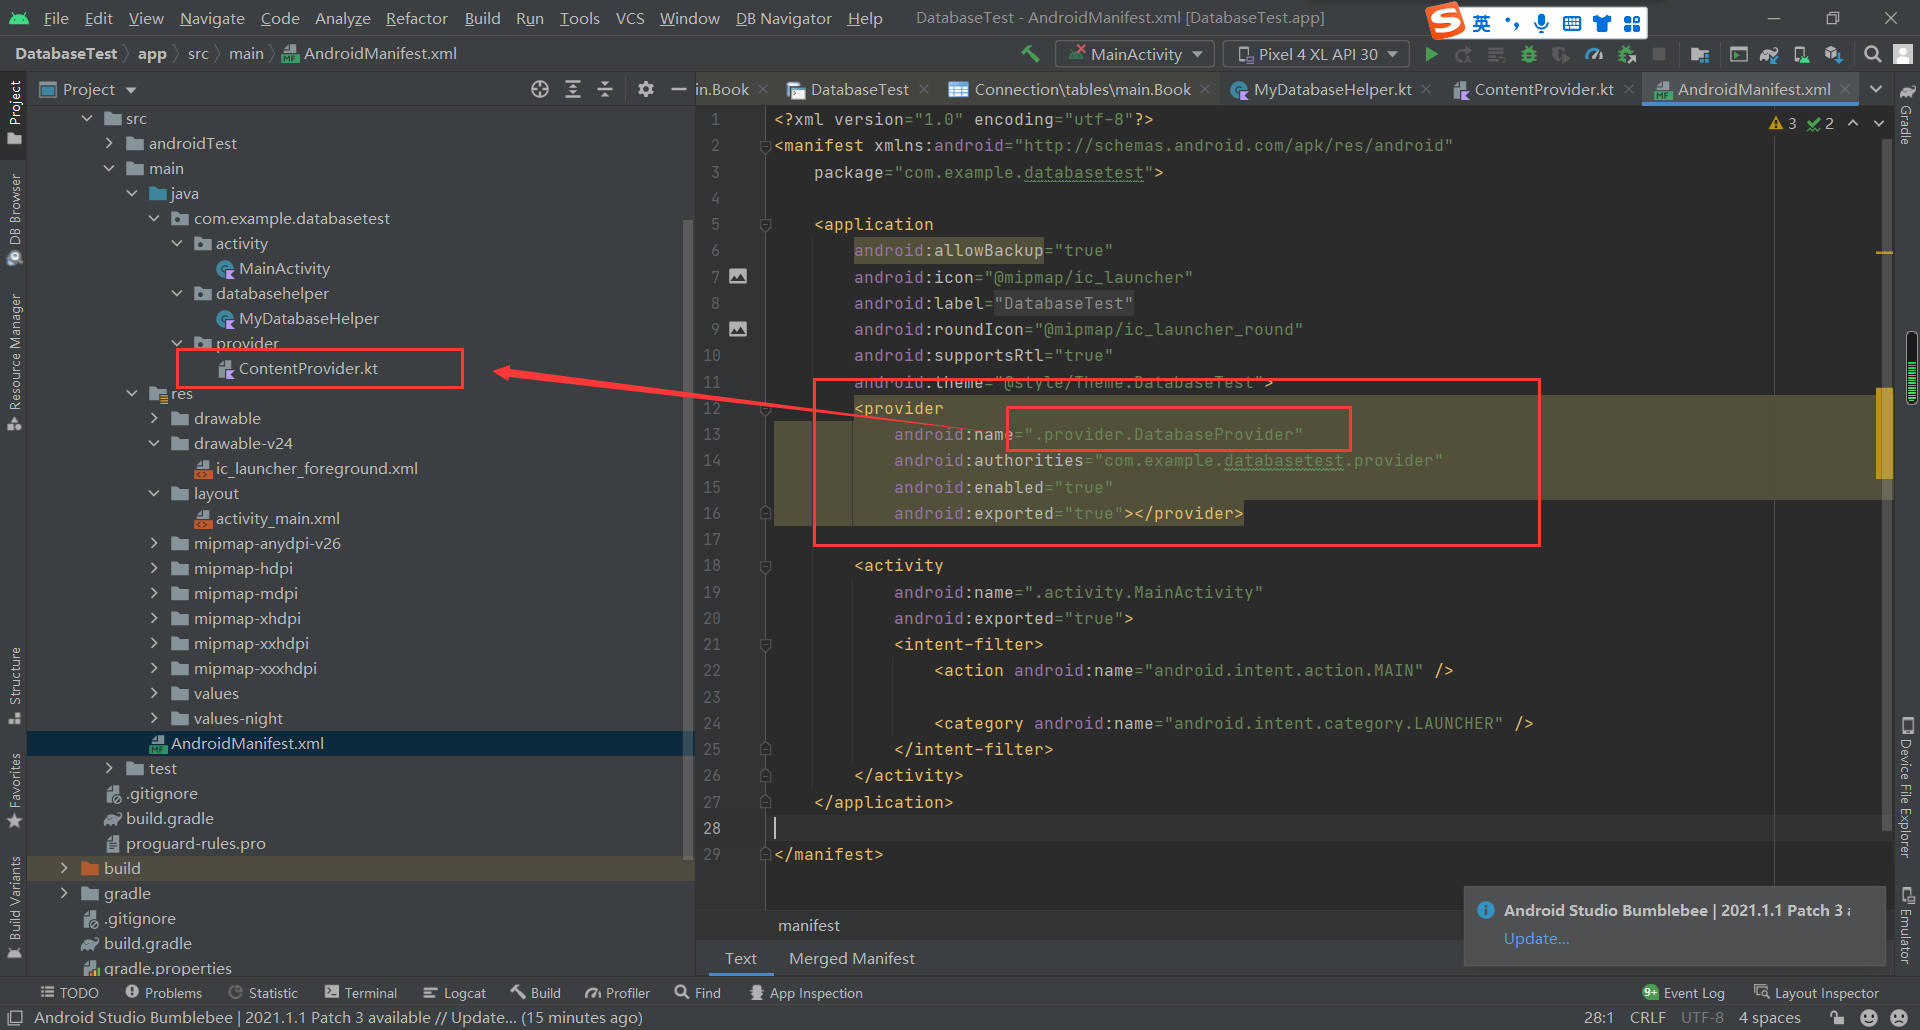Toggle the Logcat tool window

pos(454,993)
